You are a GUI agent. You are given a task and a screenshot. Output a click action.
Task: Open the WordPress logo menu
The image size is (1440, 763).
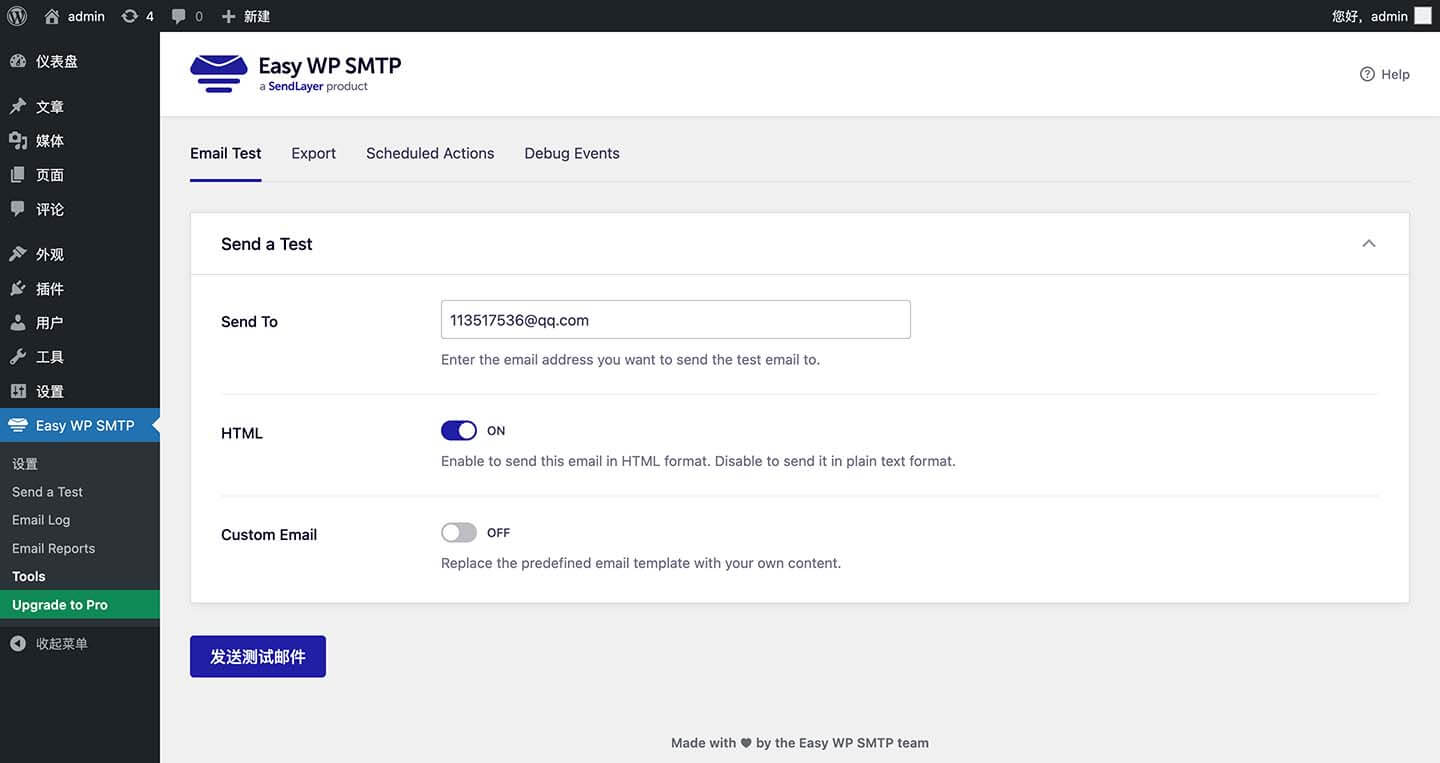tap(17, 16)
